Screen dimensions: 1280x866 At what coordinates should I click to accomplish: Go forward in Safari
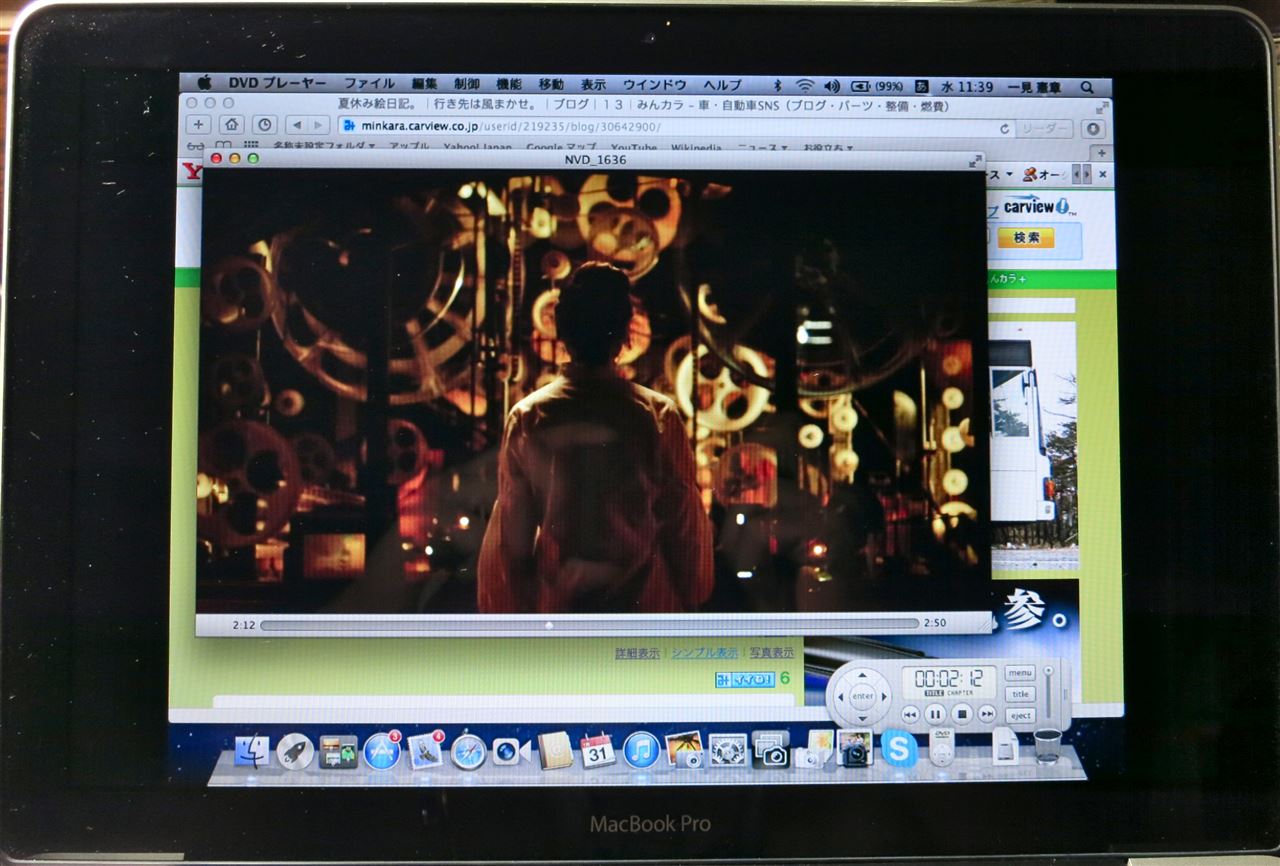318,125
